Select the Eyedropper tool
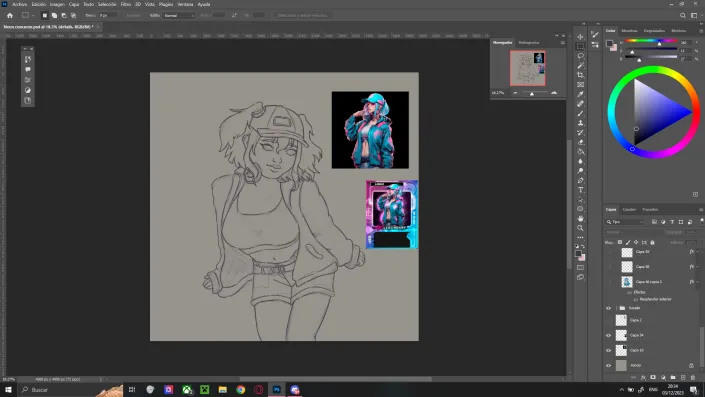This screenshot has width=705, height=397. [580, 94]
